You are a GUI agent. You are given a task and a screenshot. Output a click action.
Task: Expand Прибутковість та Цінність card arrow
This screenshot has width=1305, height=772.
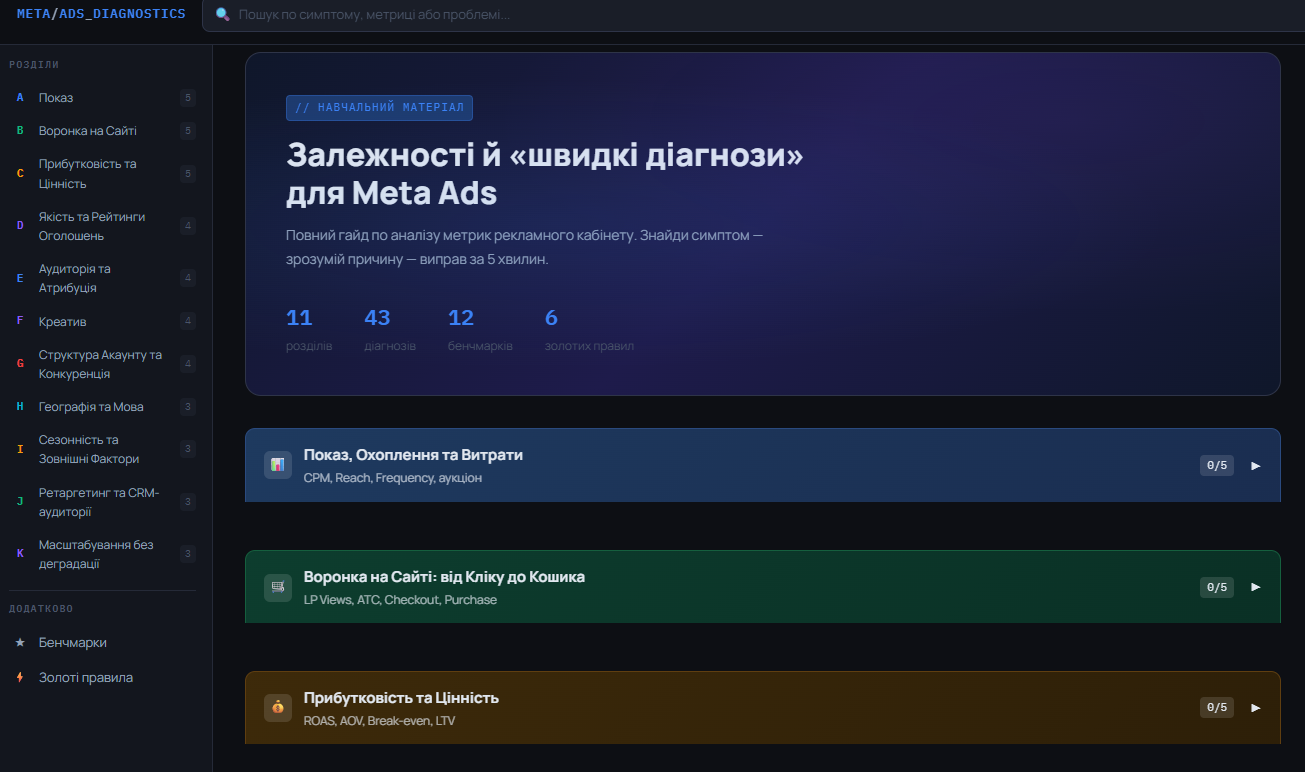pyautogui.click(x=1256, y=708)
